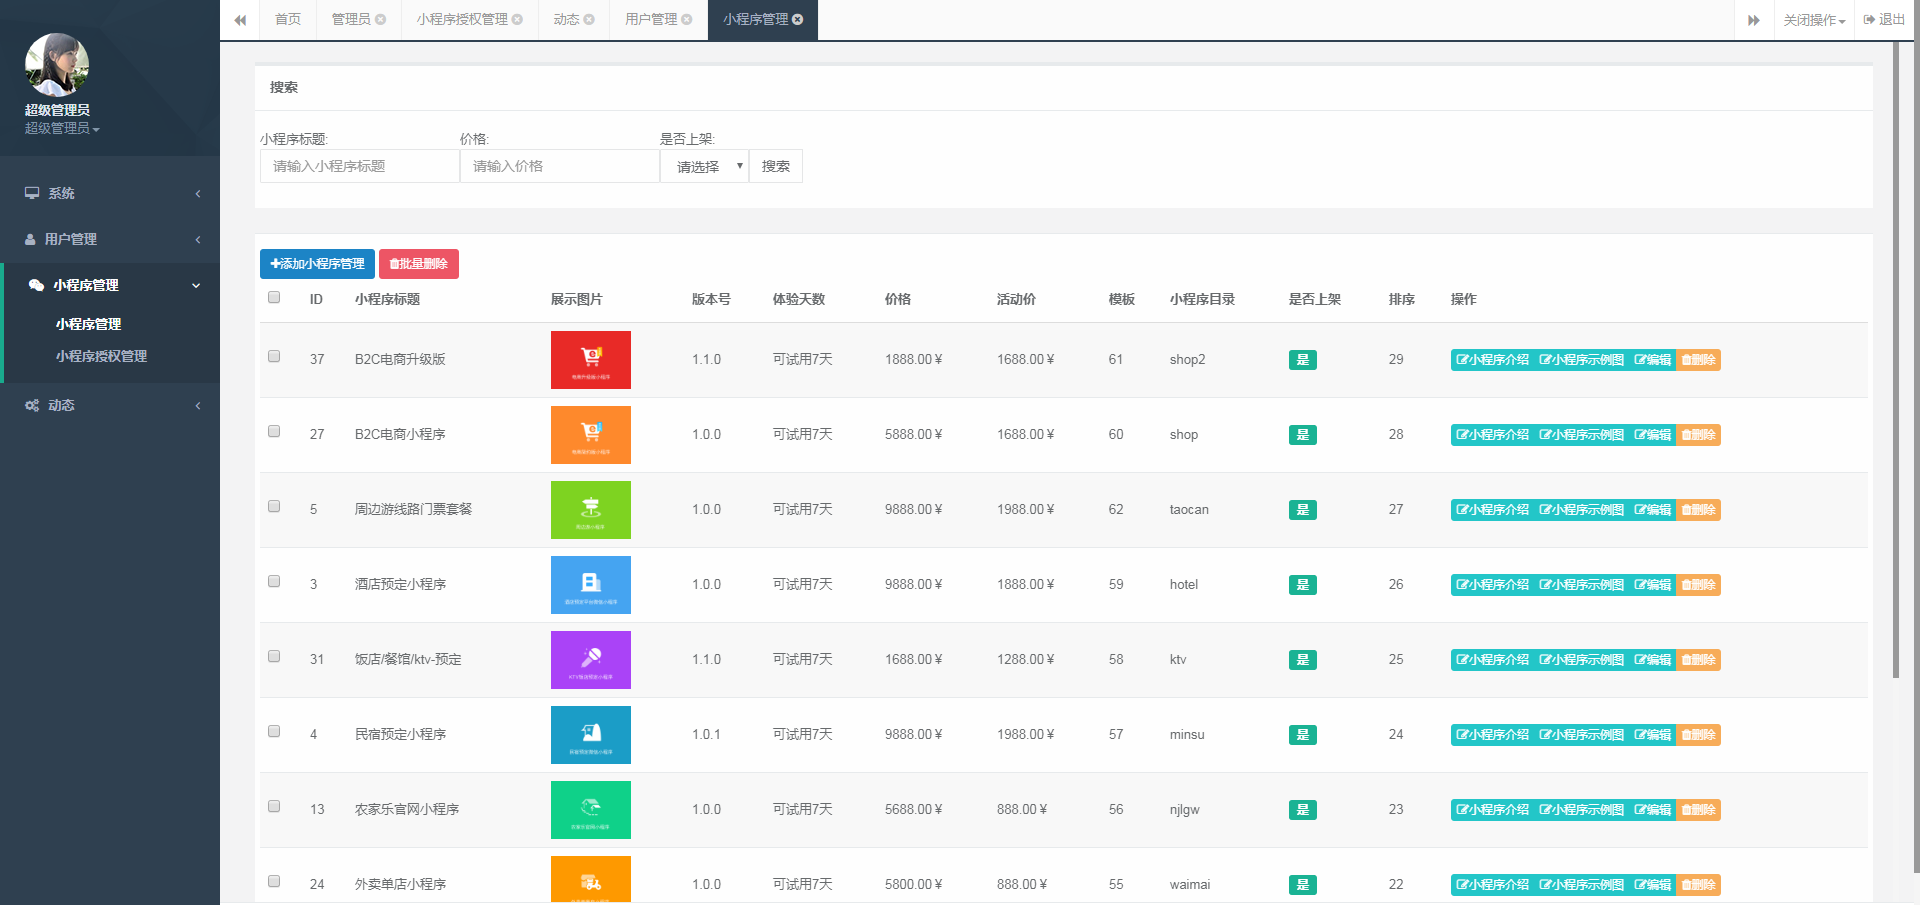
Task: Open the 关闭操作 dropdown menu
Action: [1813, 20]
